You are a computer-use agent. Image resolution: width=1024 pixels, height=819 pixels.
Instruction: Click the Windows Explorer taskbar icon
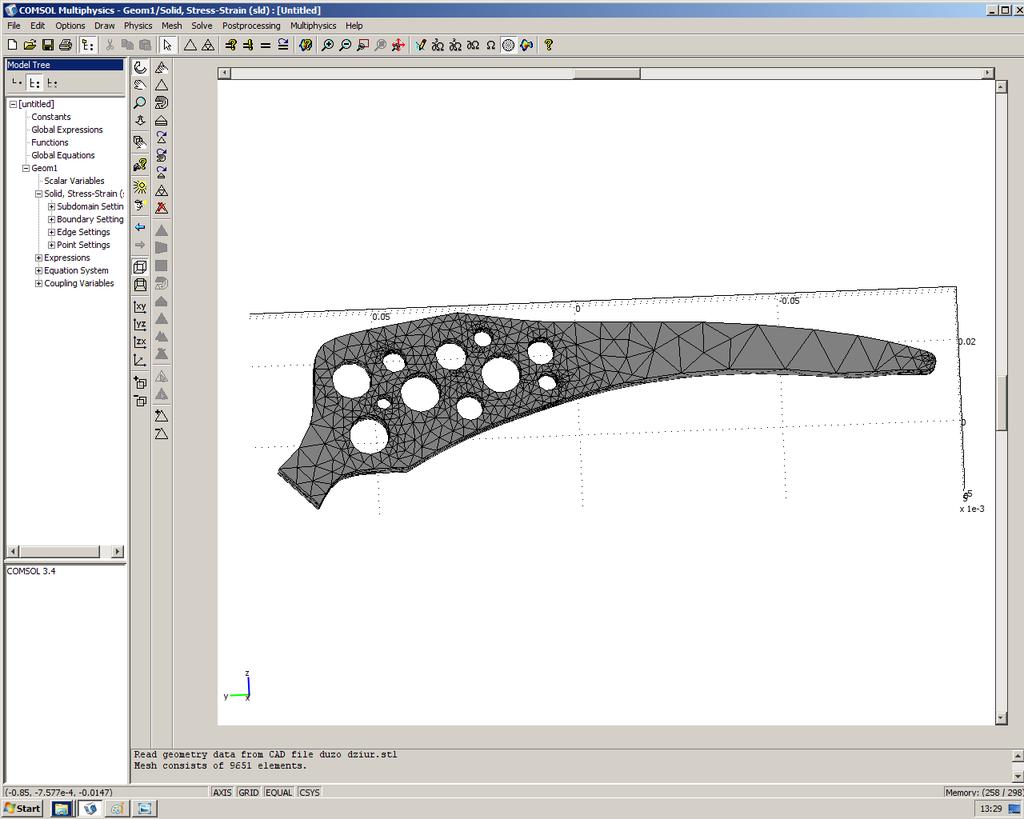pos(61,809)
